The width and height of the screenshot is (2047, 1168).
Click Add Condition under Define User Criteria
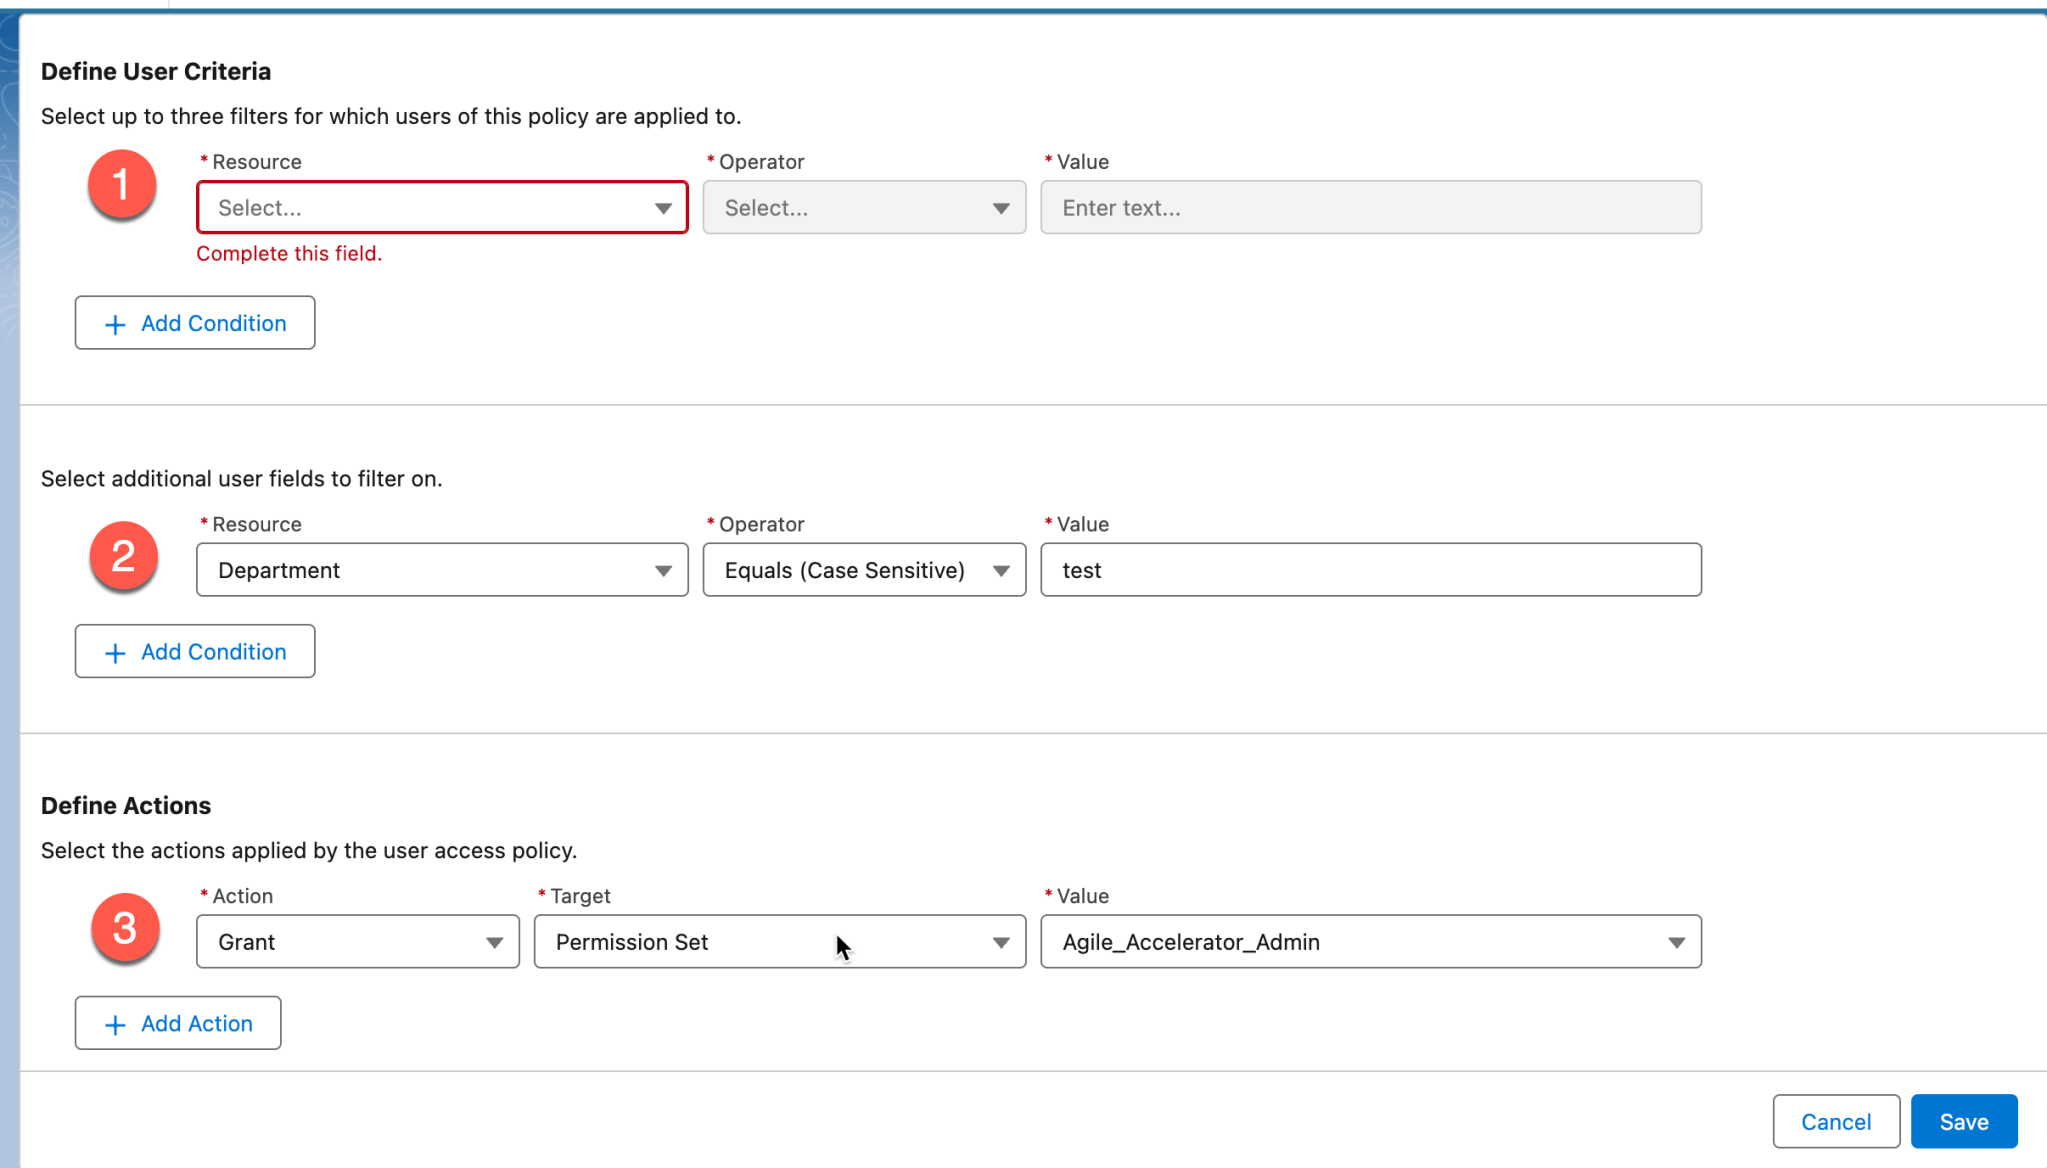(194, 322)
